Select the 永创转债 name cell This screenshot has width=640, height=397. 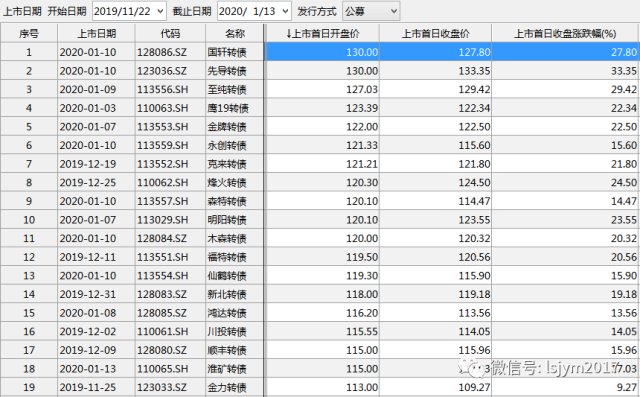tap(235, 145)
